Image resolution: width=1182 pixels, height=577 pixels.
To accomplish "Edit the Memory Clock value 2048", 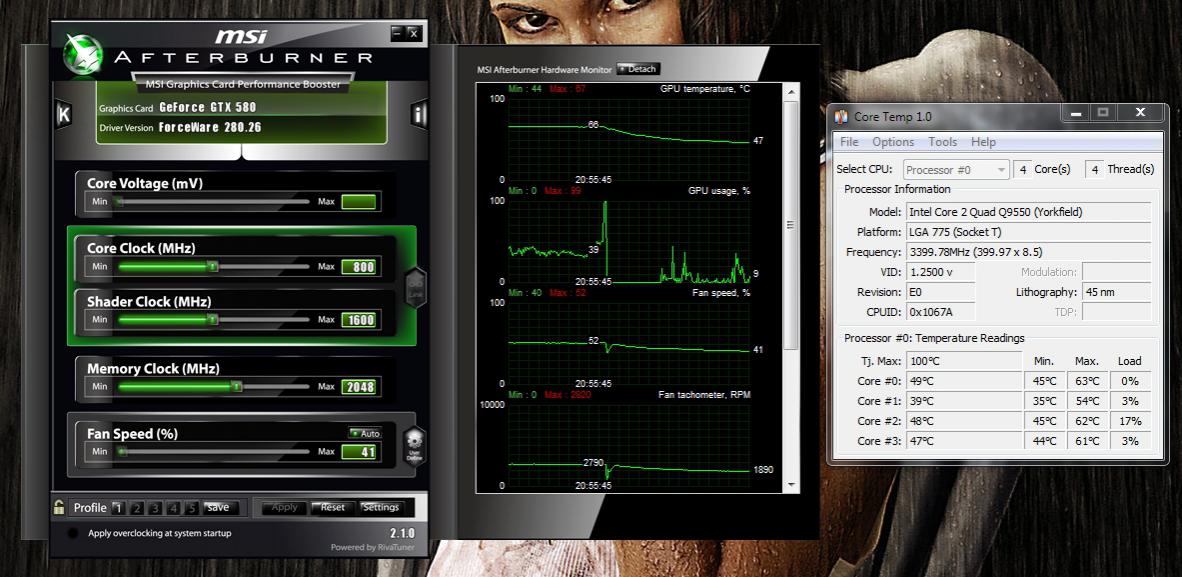I will pos(358,387).
